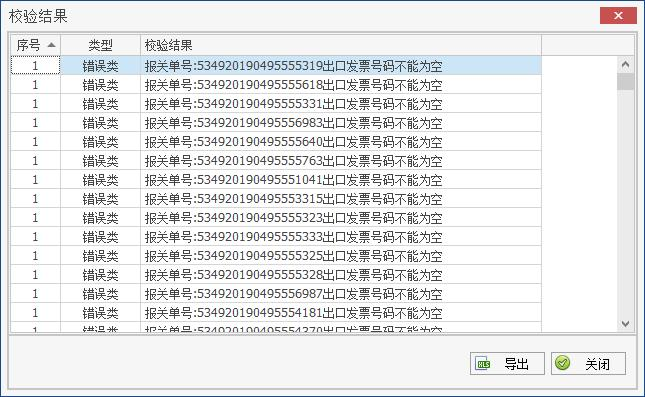Click 序号 cell 1 in row ending 5333
645x397 pixels.
click(35, 237)
